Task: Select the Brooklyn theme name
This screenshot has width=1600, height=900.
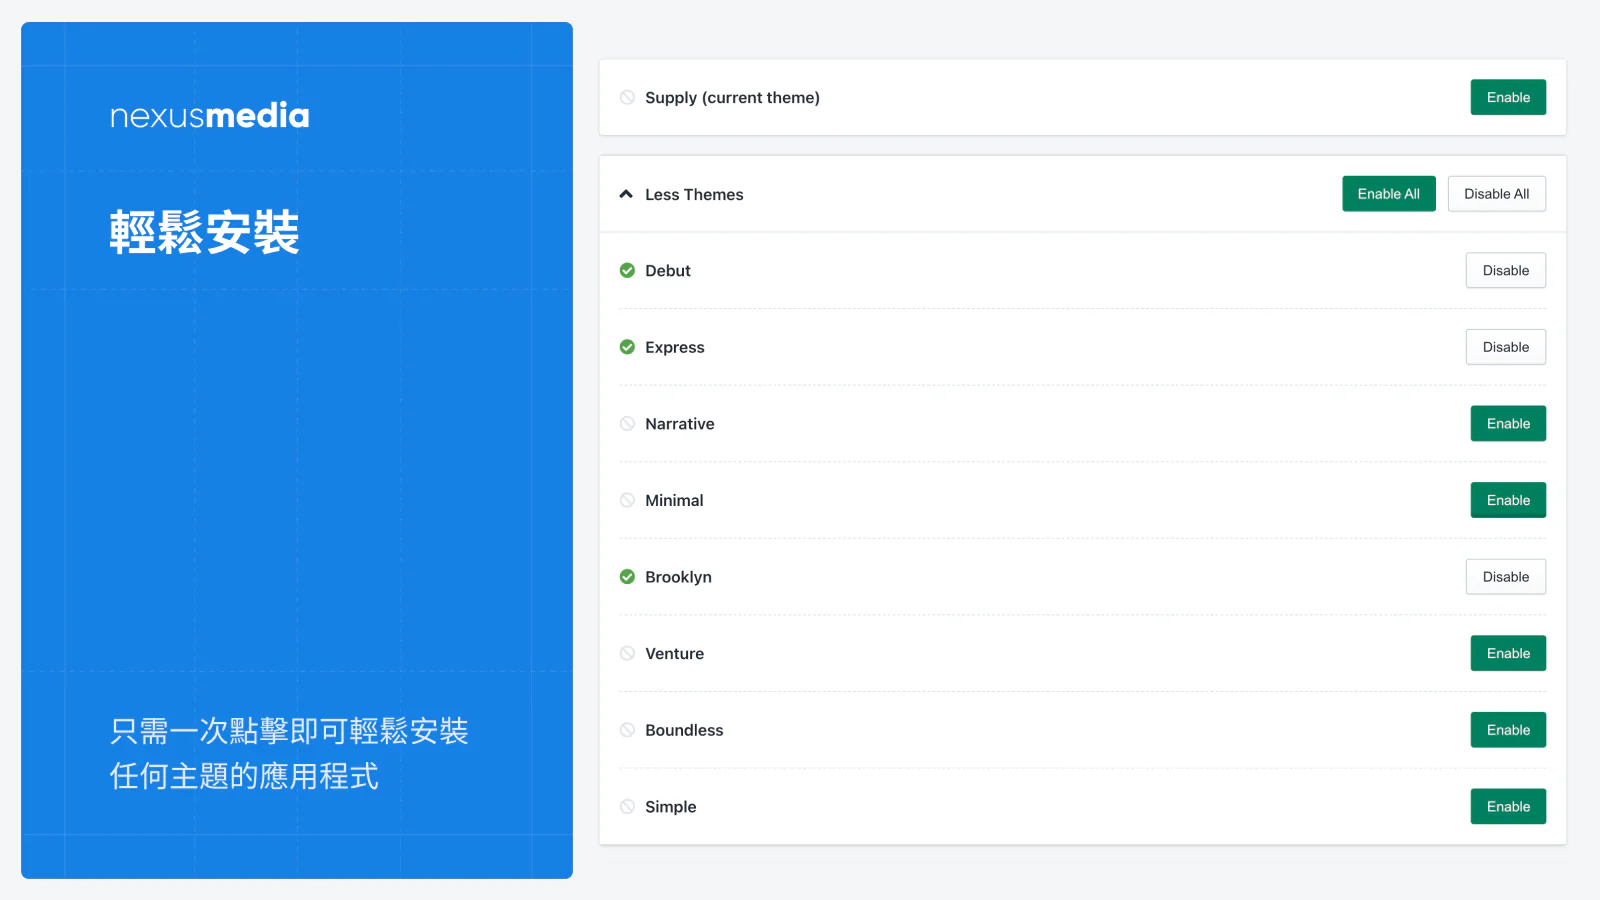Action: tap(678, 577)
